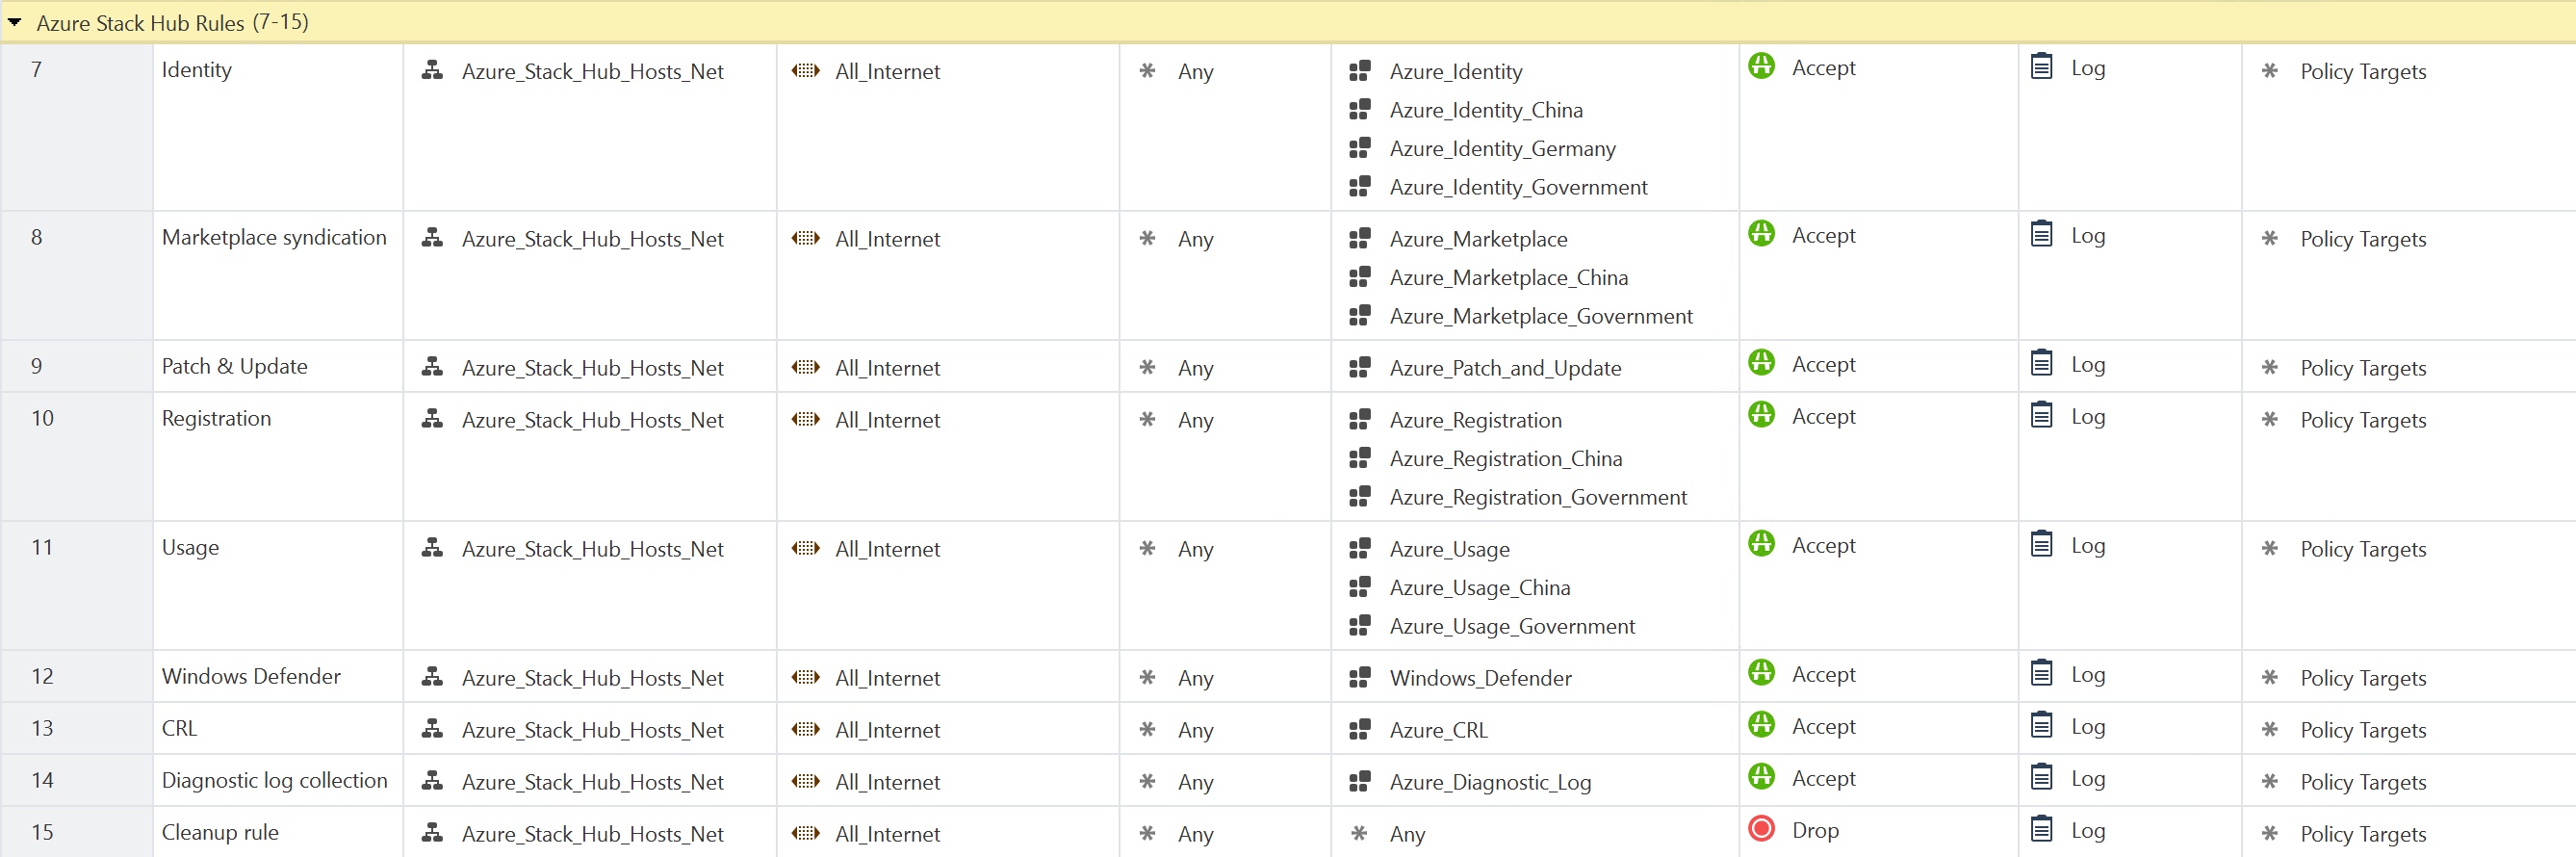The width and height of the screenshot is (2576, 857).
Task: Select the CRL rule name cell
Action: tap(278, 728)
